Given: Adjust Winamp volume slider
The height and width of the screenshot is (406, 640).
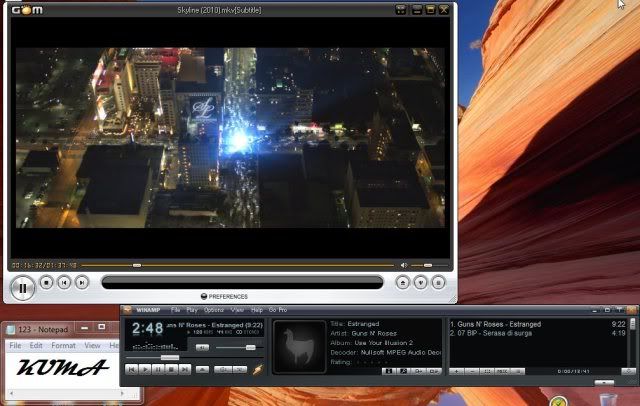Looking at the screenshot, I should [x=250, y=348].
